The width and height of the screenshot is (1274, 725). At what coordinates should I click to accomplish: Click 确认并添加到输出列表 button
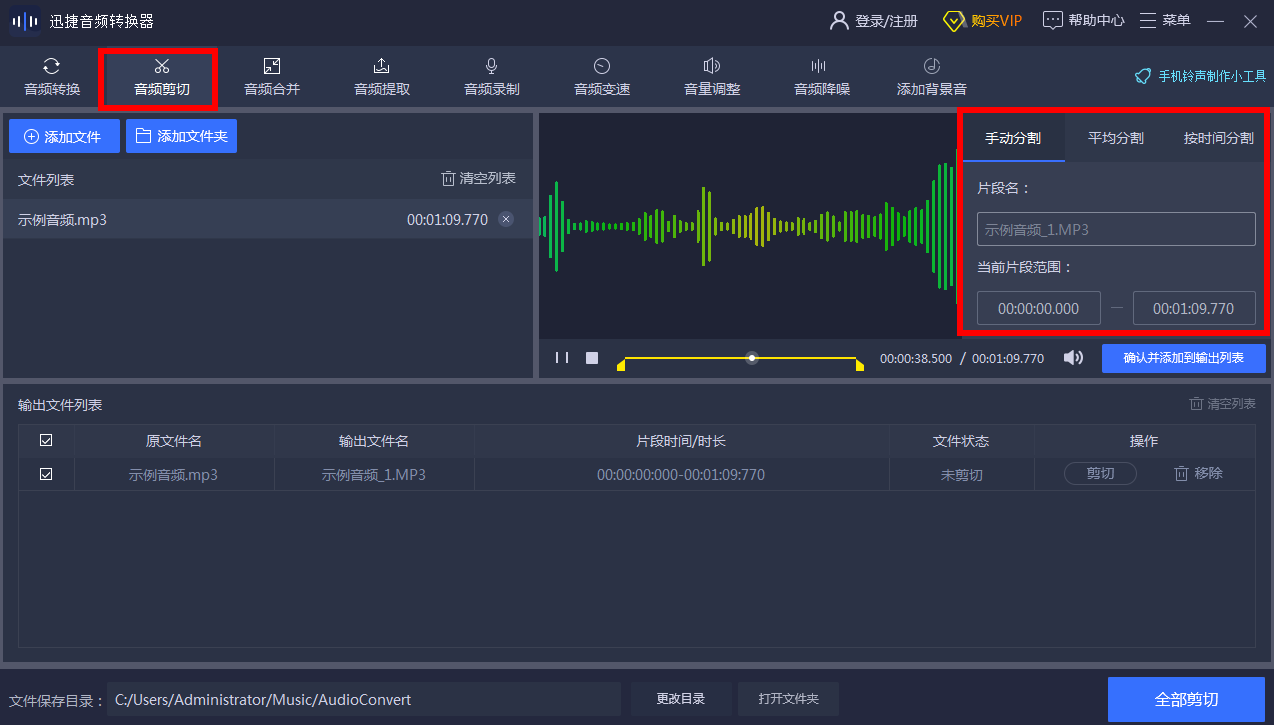(x=1183, y=358)
